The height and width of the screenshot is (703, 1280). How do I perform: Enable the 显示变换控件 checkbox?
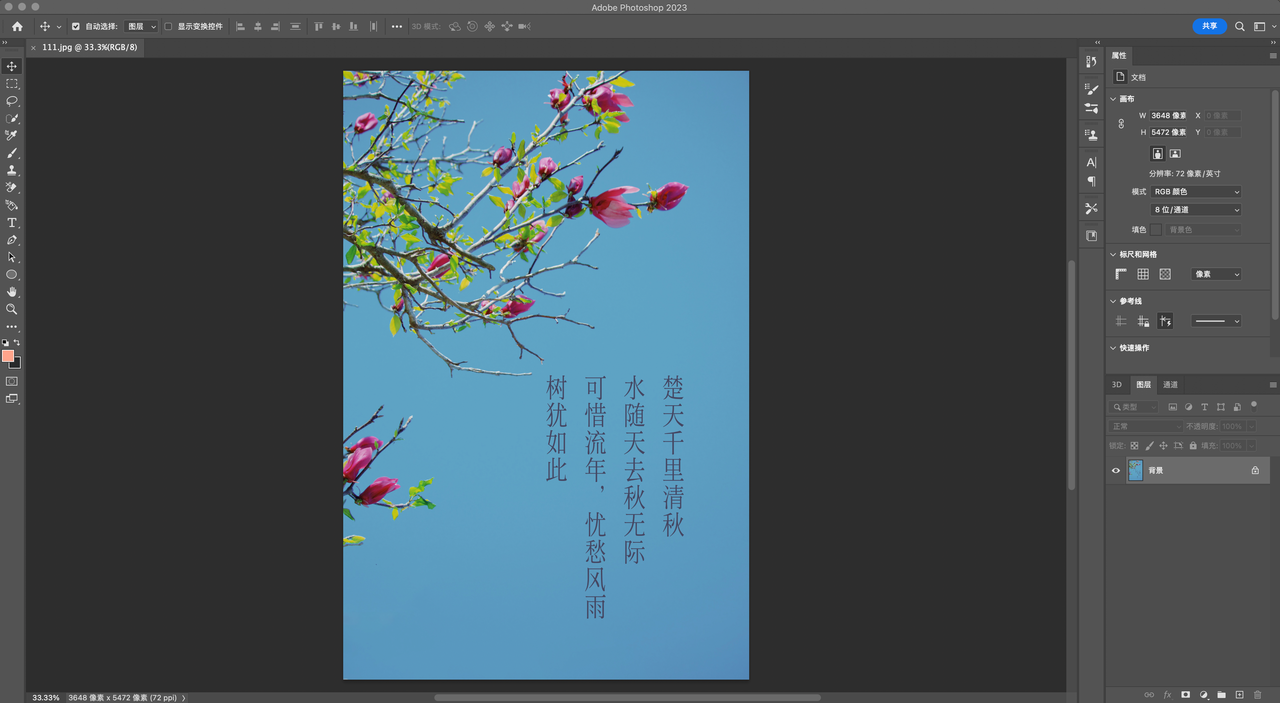click(x=169, y=26)
